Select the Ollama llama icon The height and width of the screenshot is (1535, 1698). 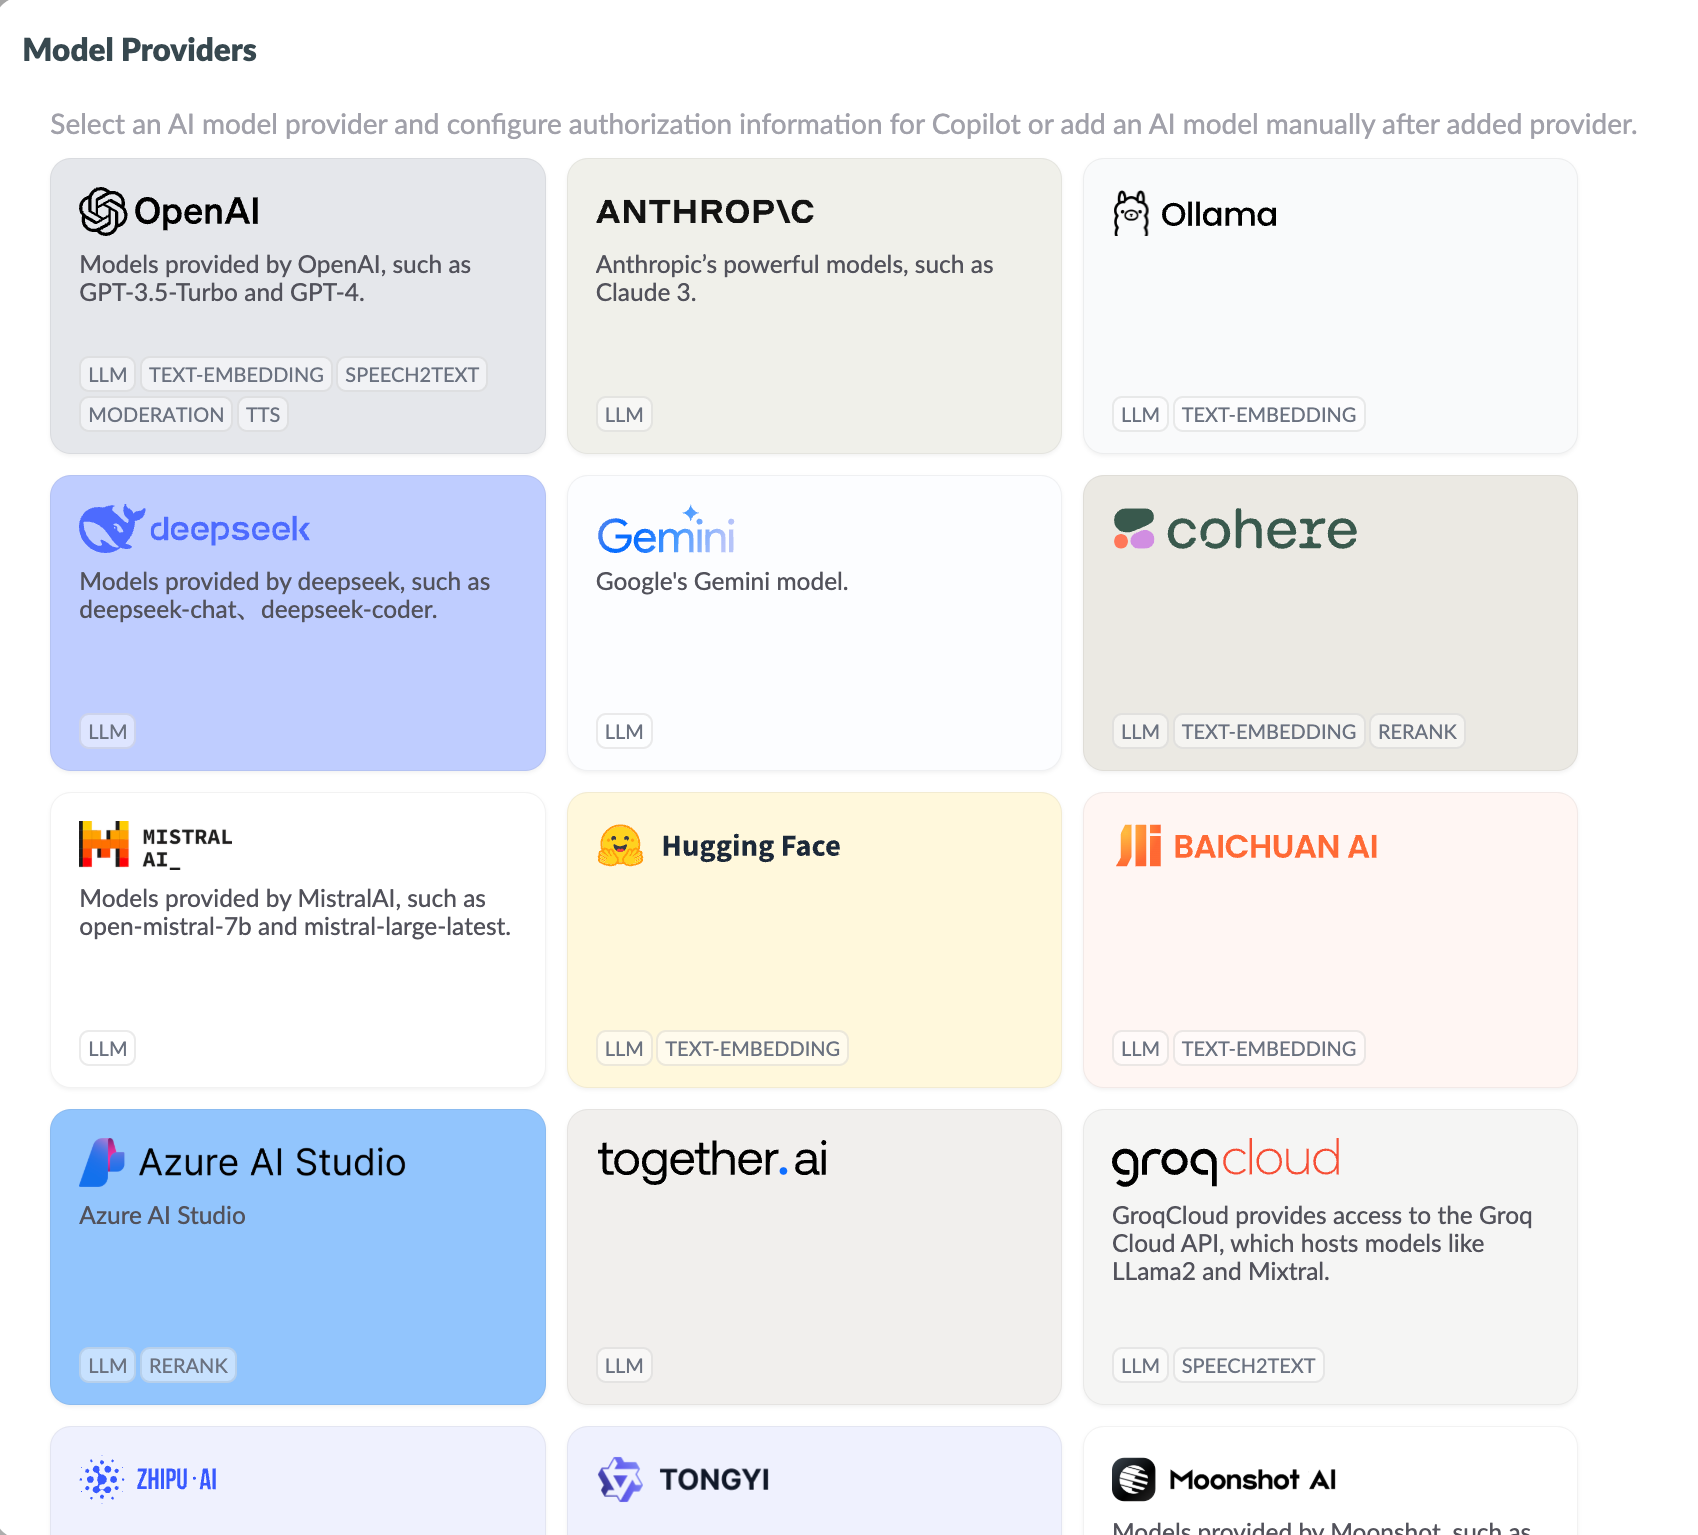[x=1131, y=213]
